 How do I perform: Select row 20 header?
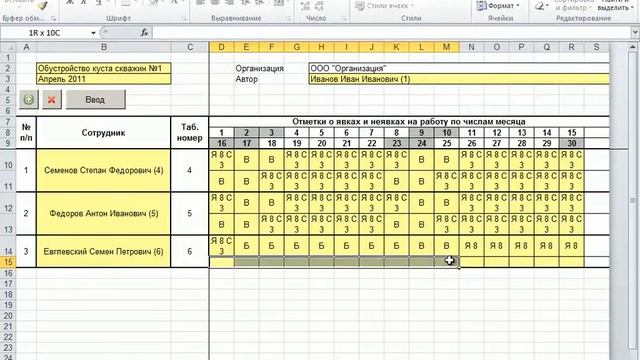pyautogui.click(x=8, y=316)
